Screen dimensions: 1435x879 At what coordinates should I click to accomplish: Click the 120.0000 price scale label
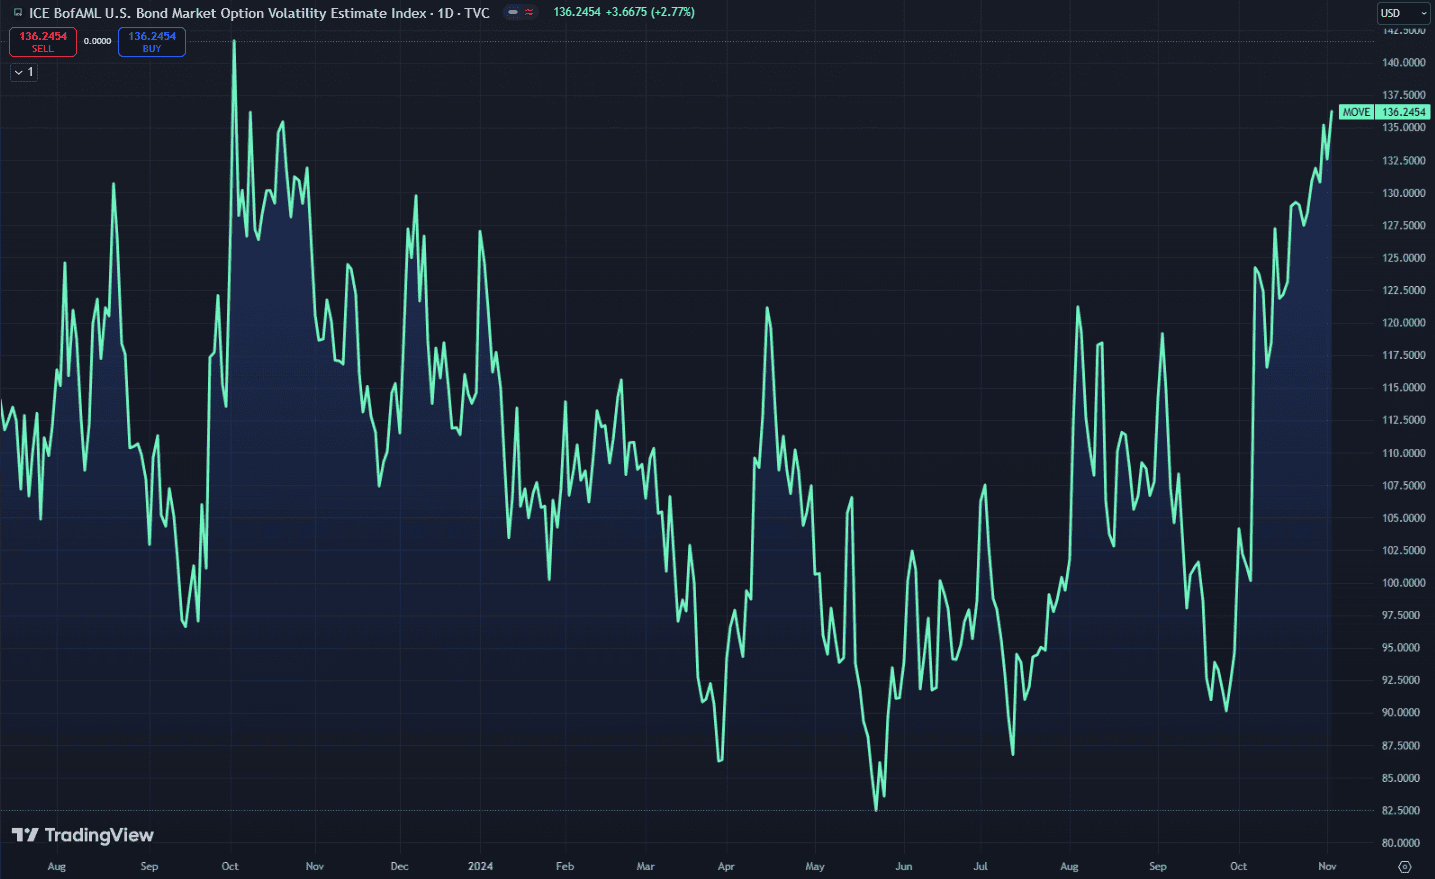pyautogui.click(x=1404, y=323)
